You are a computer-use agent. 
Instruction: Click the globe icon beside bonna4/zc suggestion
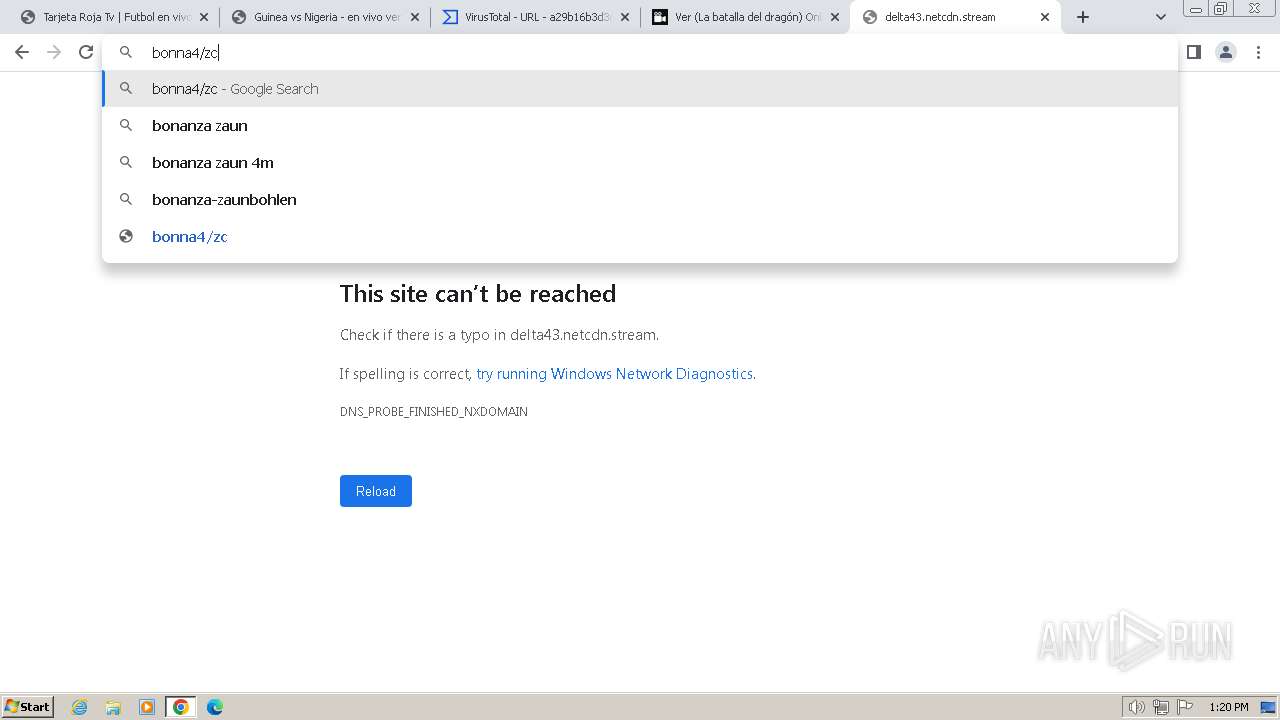tap(126, 237)
